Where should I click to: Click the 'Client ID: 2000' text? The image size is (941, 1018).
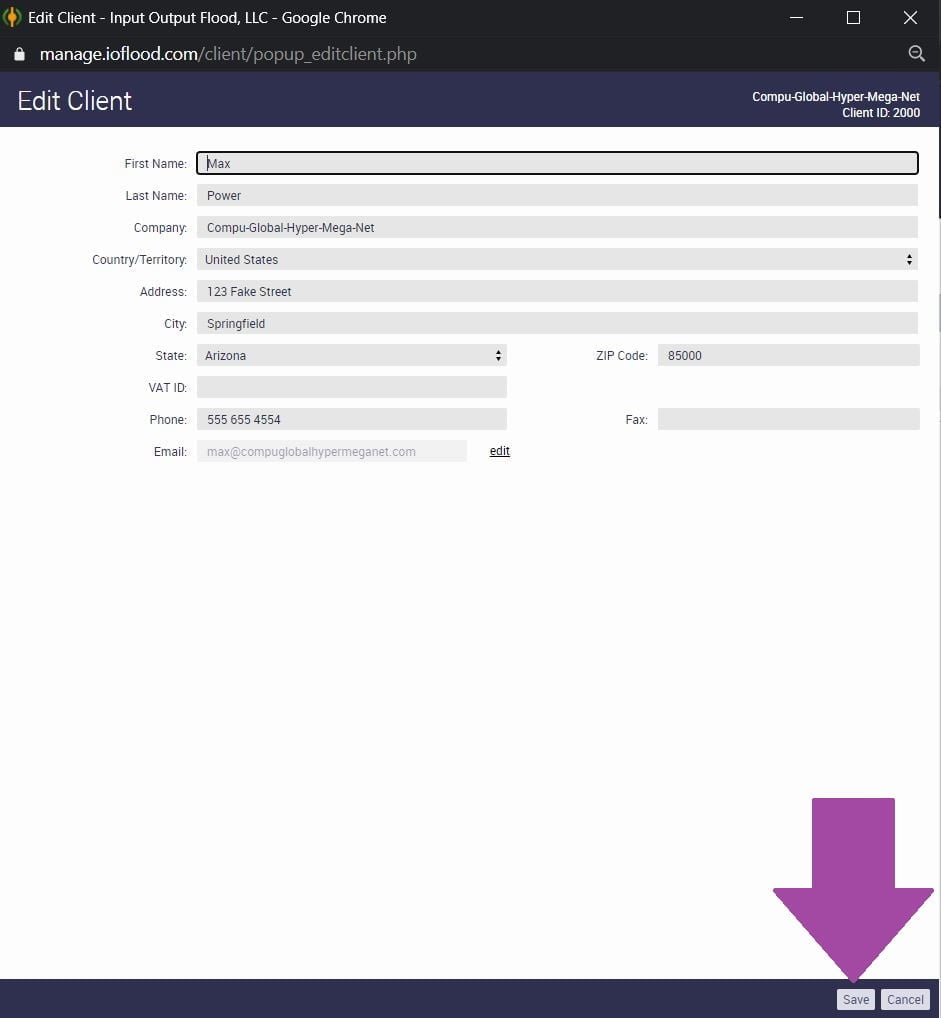pyautogui.click(x=881, y=113)
